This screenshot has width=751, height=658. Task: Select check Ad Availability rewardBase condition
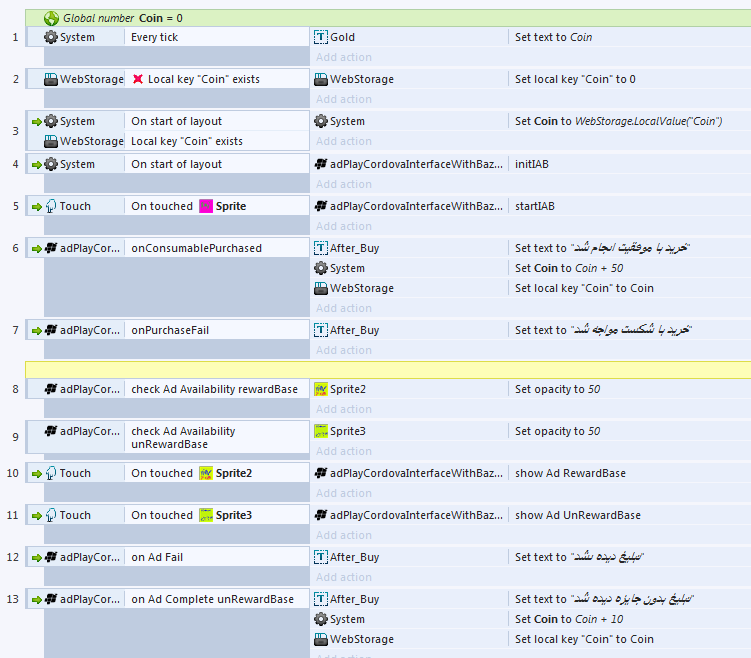216,389
